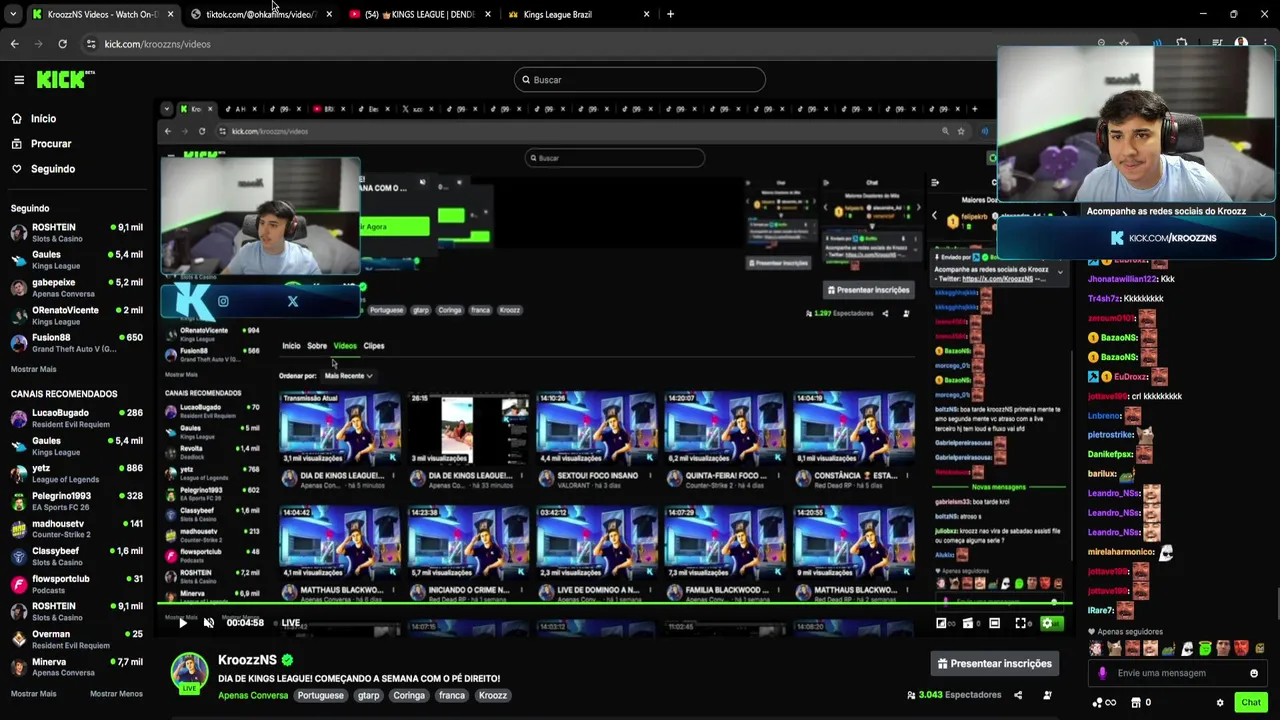Open recommended channel flowsportclub

77,584
